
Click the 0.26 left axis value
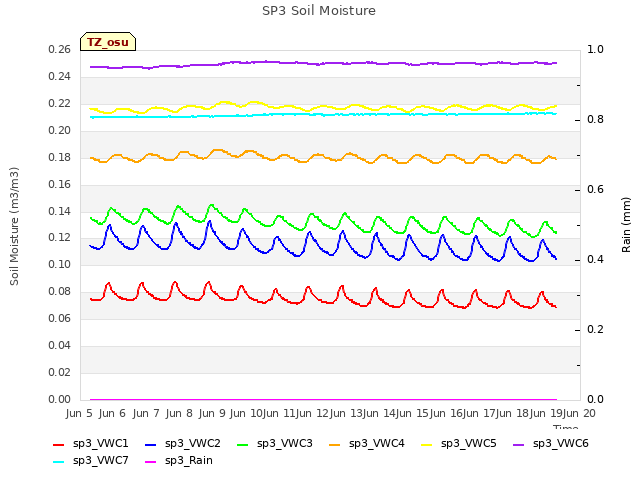pyautogui.click(x=60, y=50)
